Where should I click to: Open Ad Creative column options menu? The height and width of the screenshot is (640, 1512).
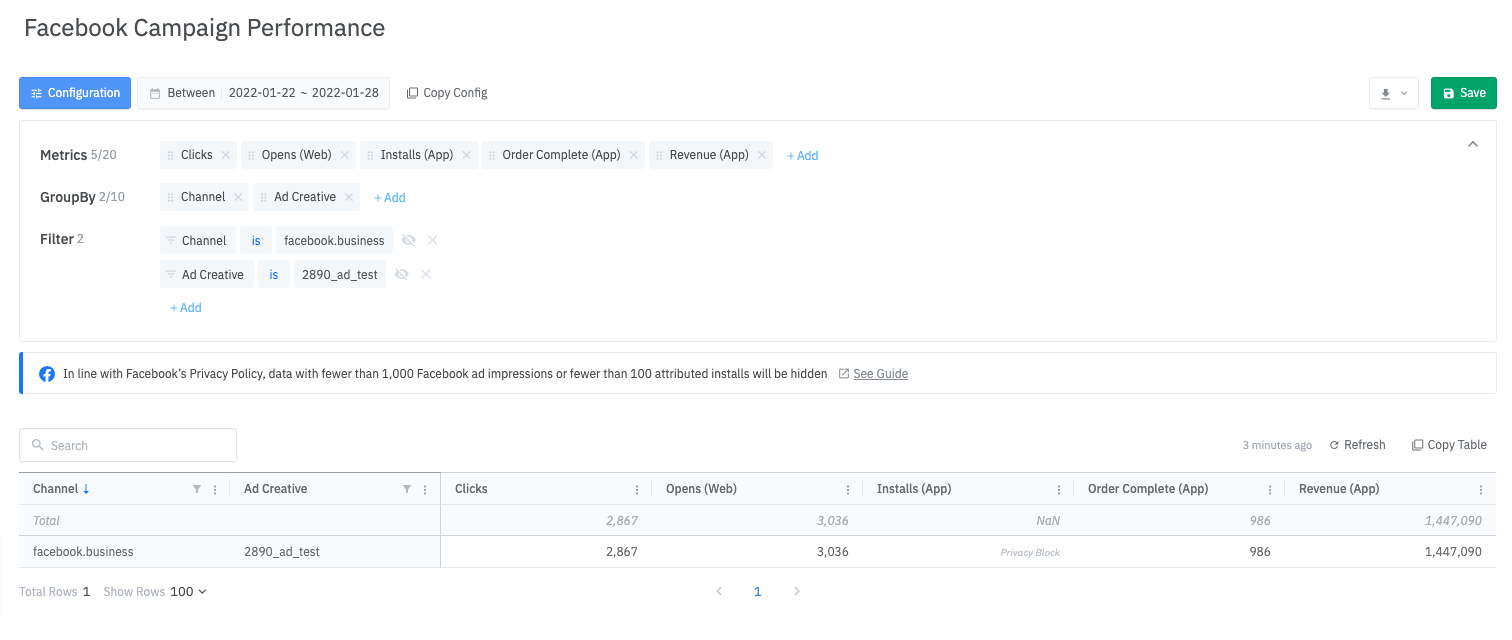point(425,490)
